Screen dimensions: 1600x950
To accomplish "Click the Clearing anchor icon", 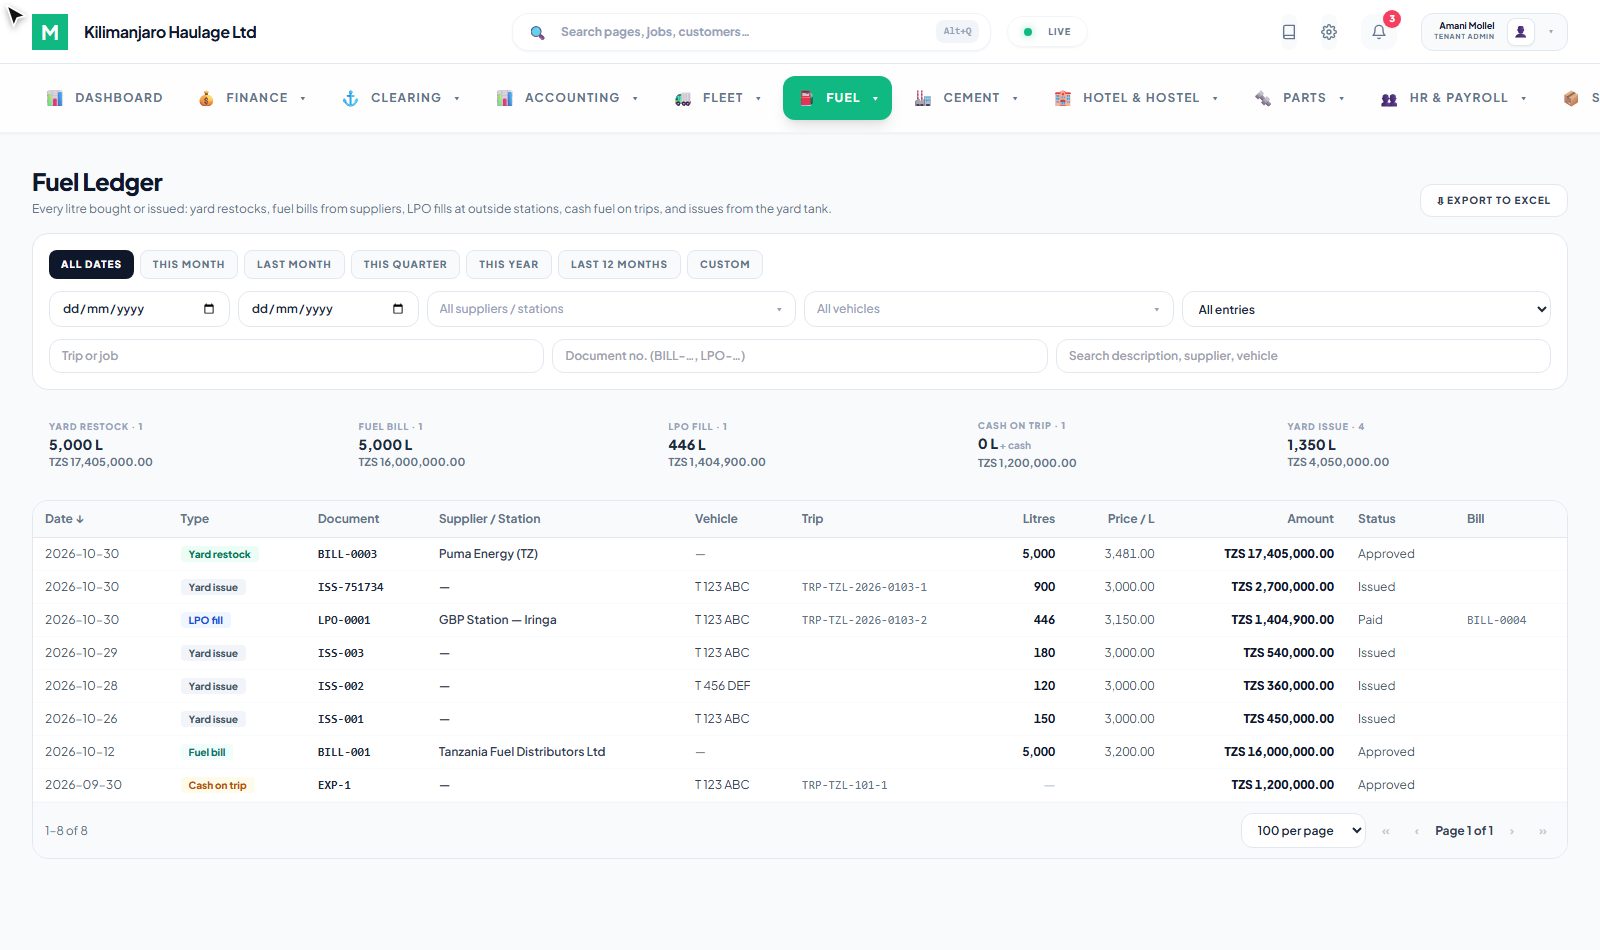I will coord(350,98).
